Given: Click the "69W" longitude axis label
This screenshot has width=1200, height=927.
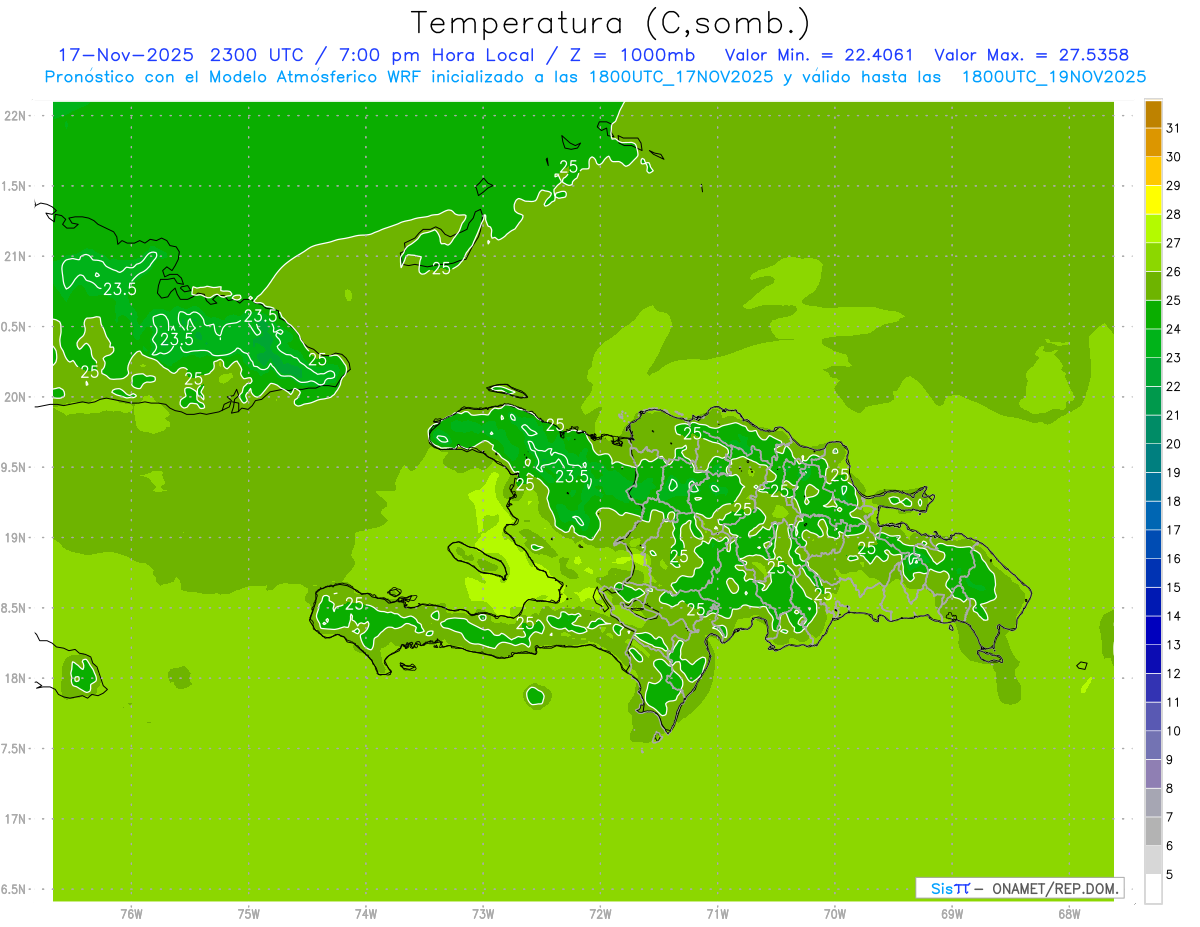Looking at the screenshot, I should pos(952,913).
